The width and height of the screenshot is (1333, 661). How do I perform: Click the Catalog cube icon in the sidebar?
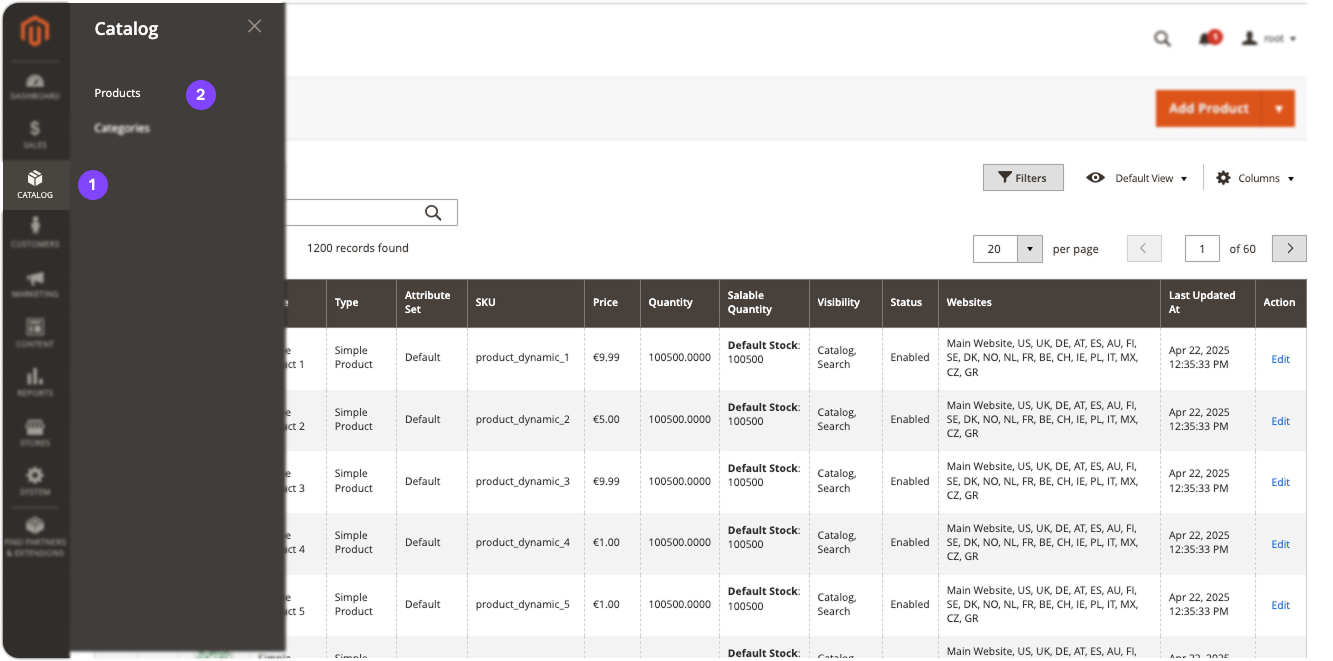pyautogui.click(x=35, y=179)
